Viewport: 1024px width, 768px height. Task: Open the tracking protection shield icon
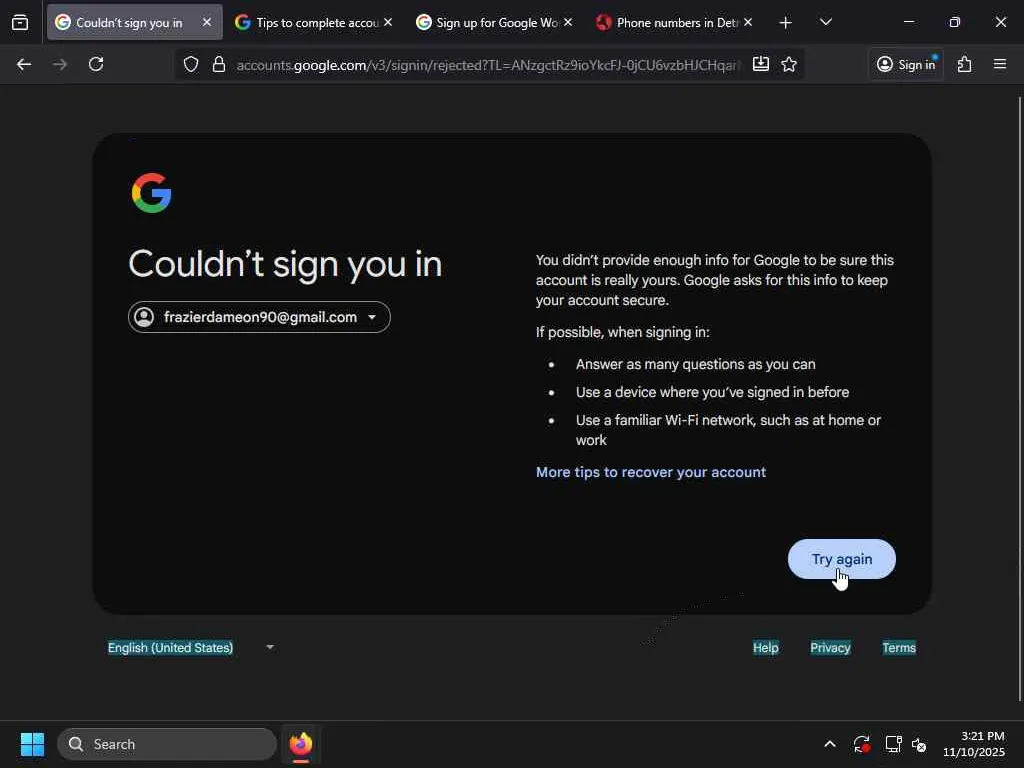tap(191, 64)
